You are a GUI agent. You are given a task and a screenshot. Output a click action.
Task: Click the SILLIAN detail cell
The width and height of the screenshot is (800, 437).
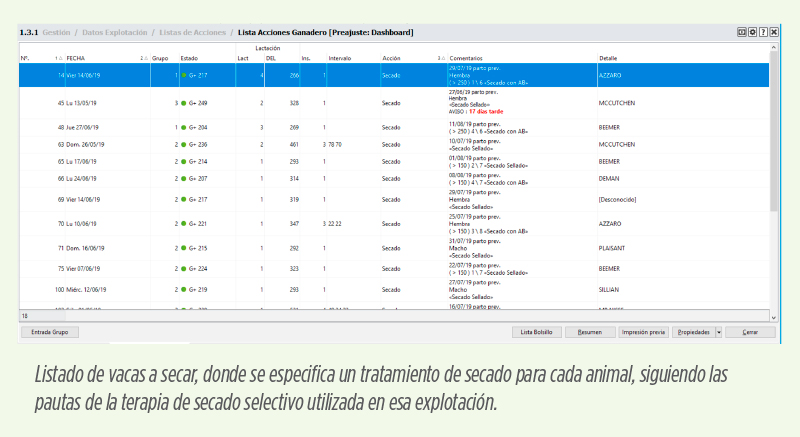point(609,290)
